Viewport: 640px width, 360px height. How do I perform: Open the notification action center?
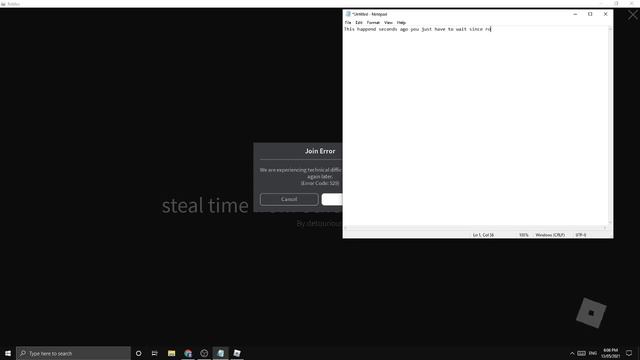pyautogui.click(x=629, y=353)
